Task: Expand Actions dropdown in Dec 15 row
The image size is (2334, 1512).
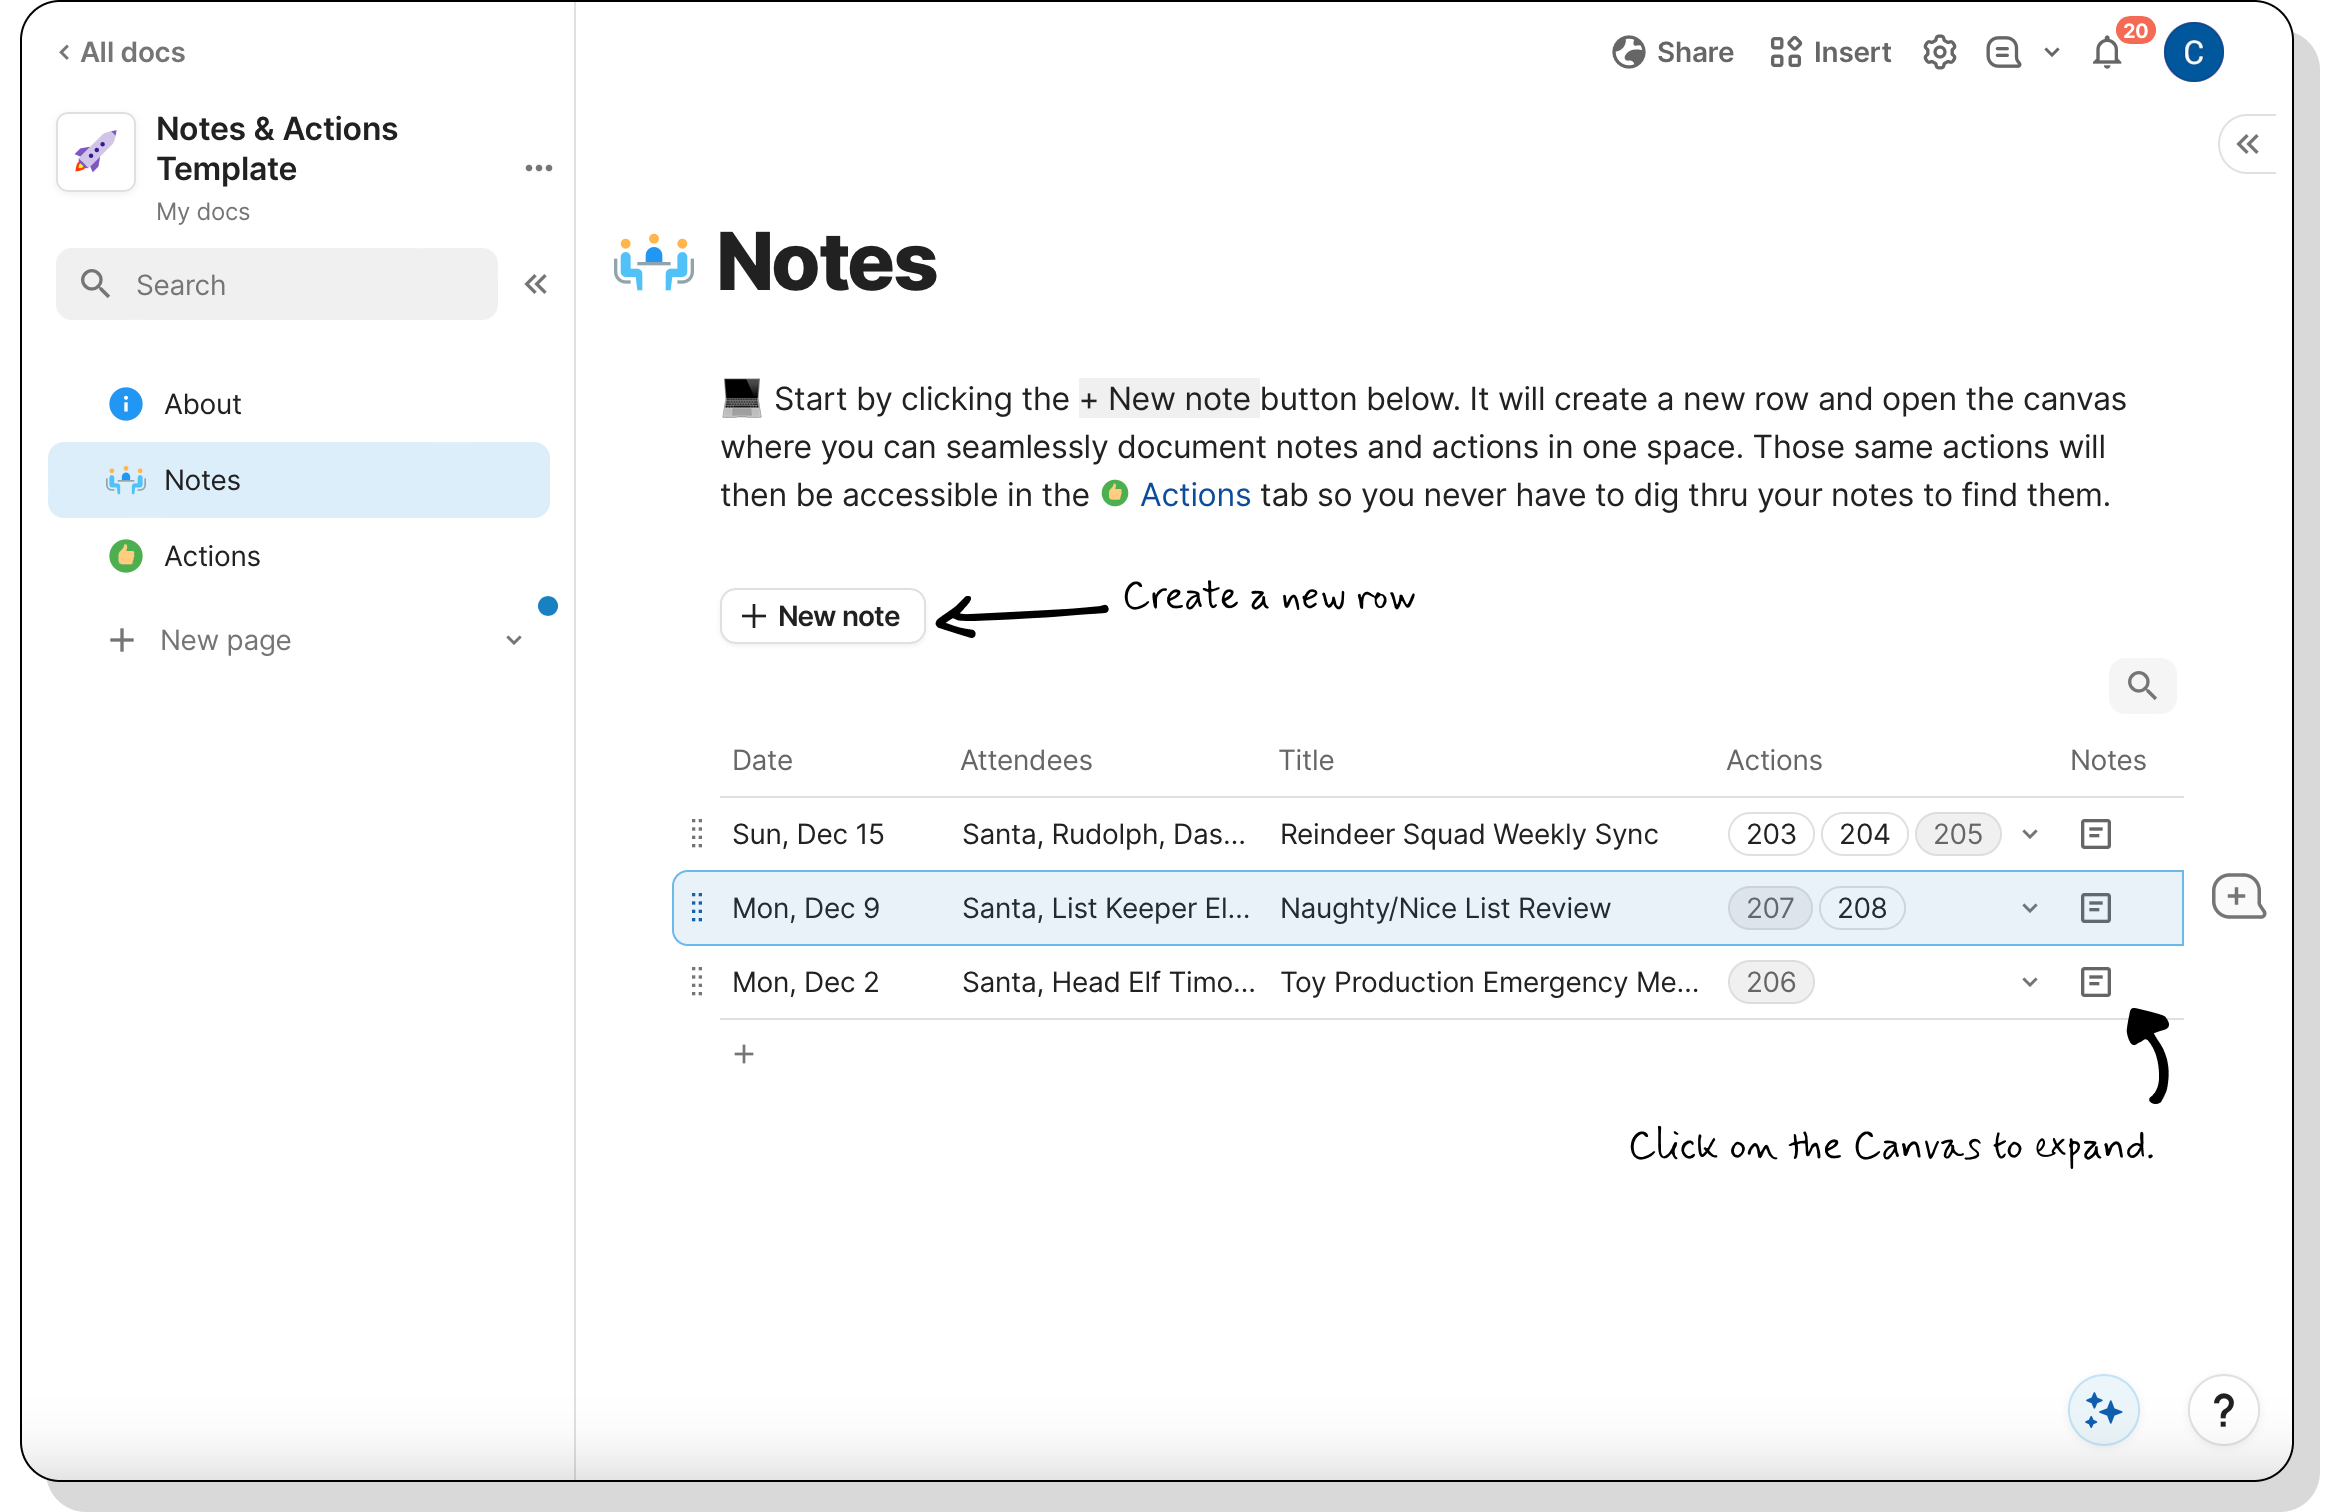Action: (x=2030, y=834)
